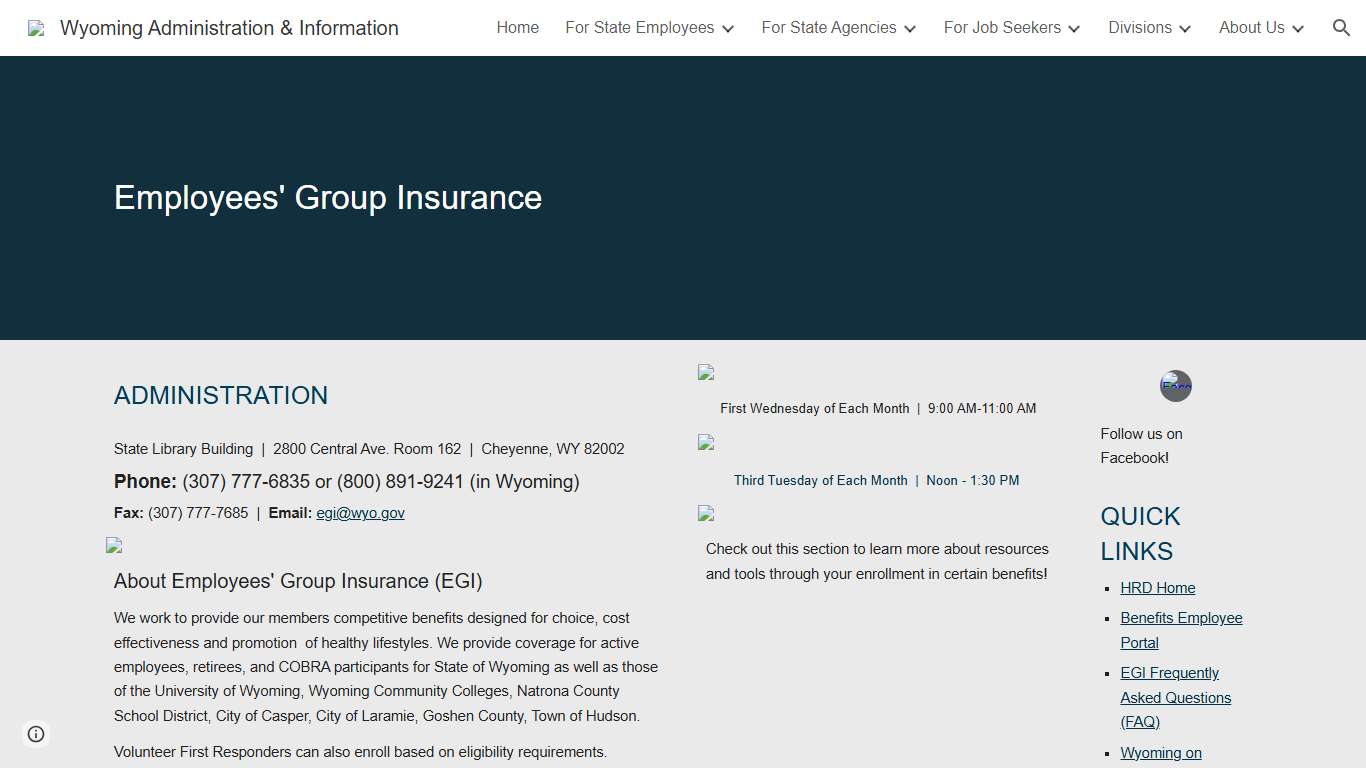Screen dimensions: 1366x768
Task: Expand the Divisions dropdown
Action: point(1148,28)
